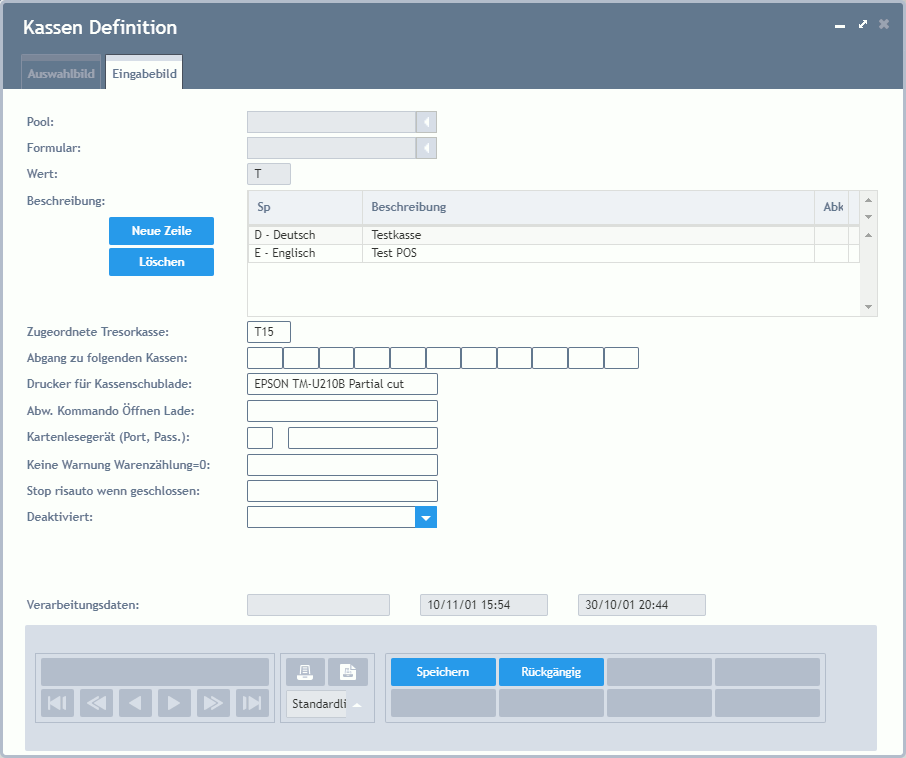The height and width of the screenshot is (758, 906).
Task: Click the last Abgang zu folgenden Kassen box
Action: coord(621,358)
